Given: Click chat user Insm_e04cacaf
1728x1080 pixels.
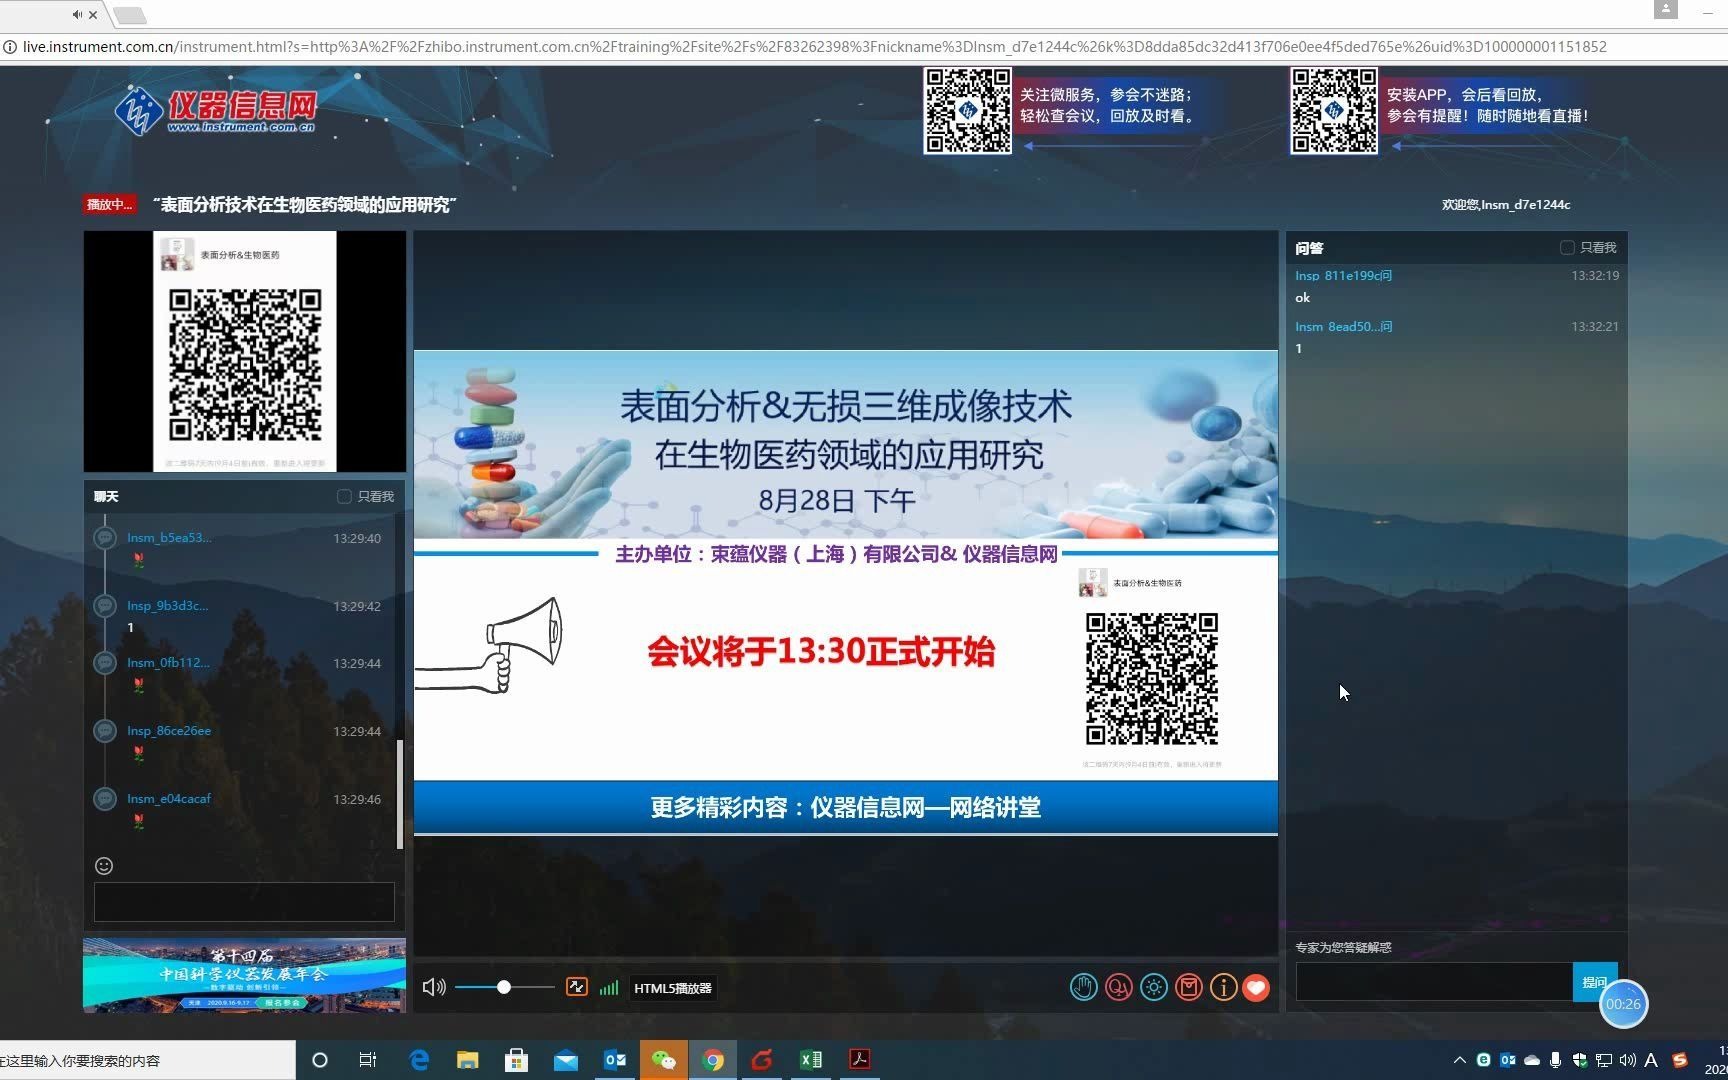Looking at the screenshot, I should click(x=169, y=799).
